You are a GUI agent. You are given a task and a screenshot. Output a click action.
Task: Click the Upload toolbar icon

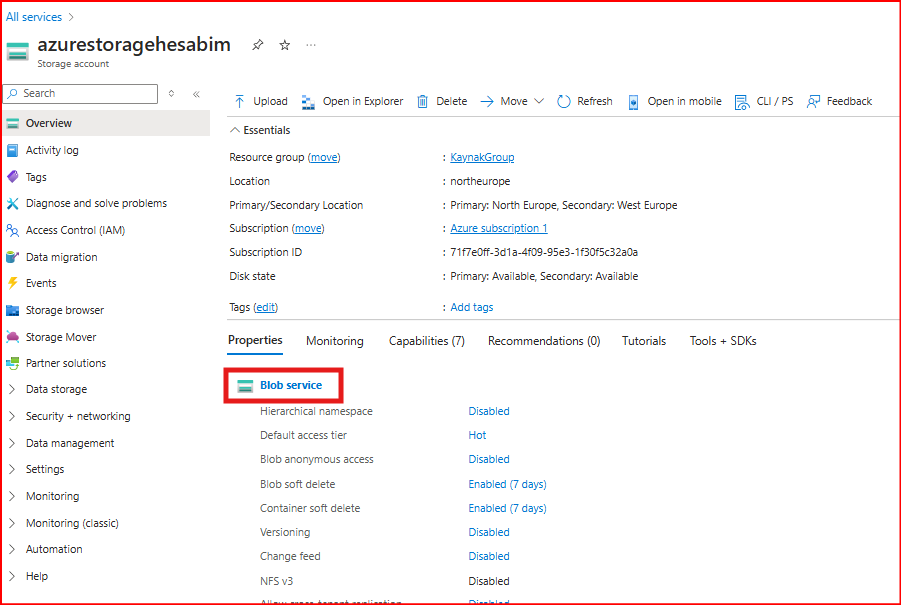point(240,101)
